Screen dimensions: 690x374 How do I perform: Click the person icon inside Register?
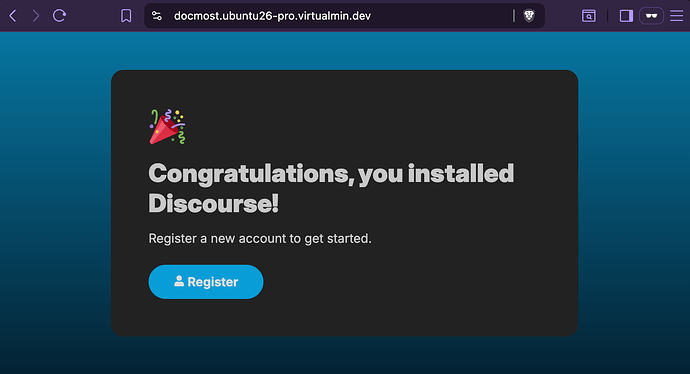(179, 281)
